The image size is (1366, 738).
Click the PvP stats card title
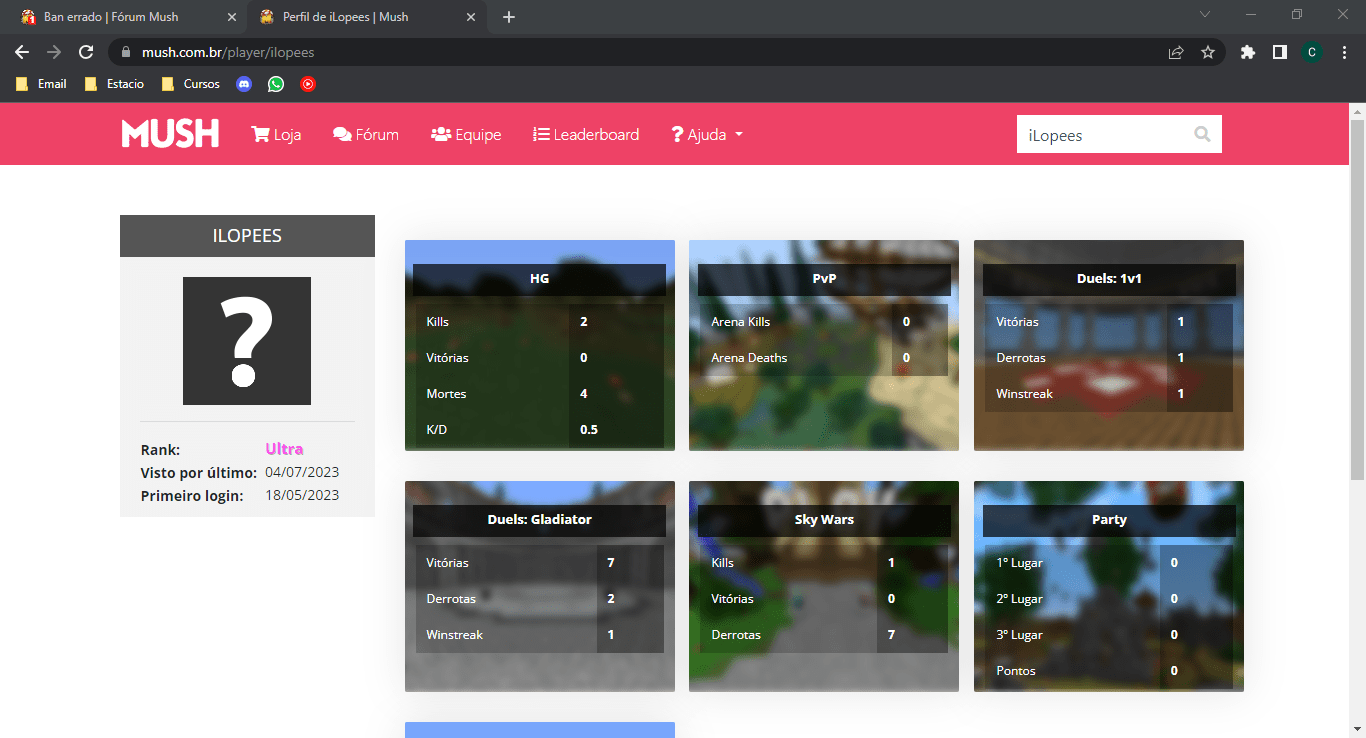point(824,279)
